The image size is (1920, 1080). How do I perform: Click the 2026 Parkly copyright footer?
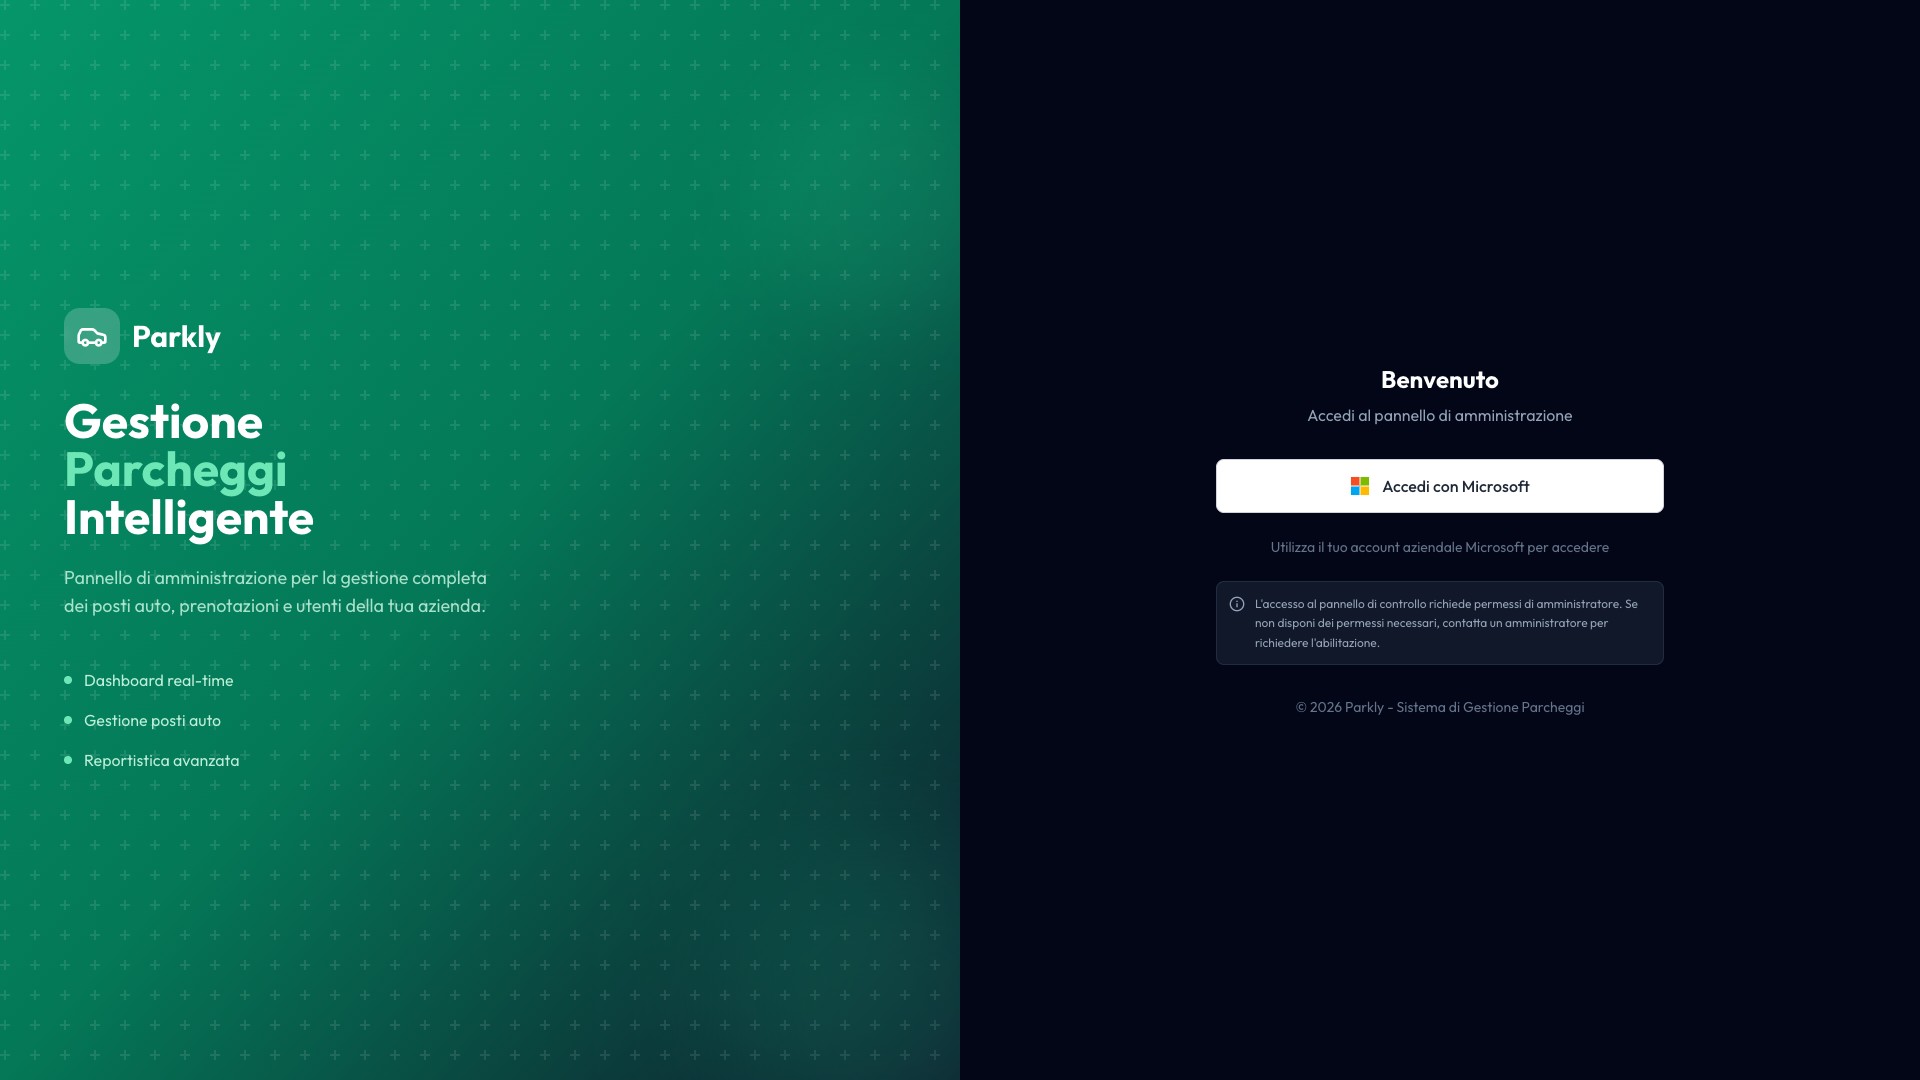point(1439,707)
